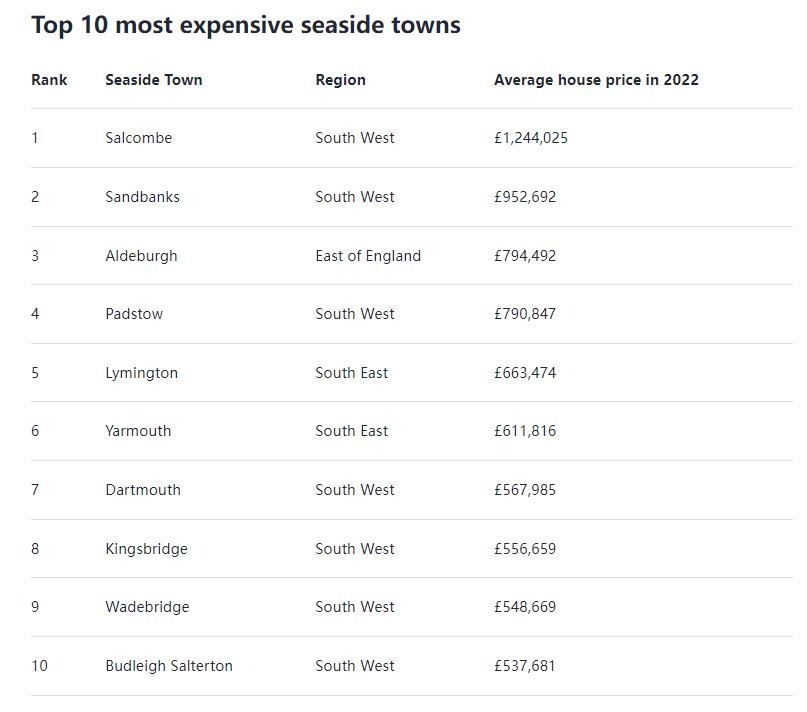Click the £952,692 price value
Screen dimensions: 807x712
coord(524,197)
